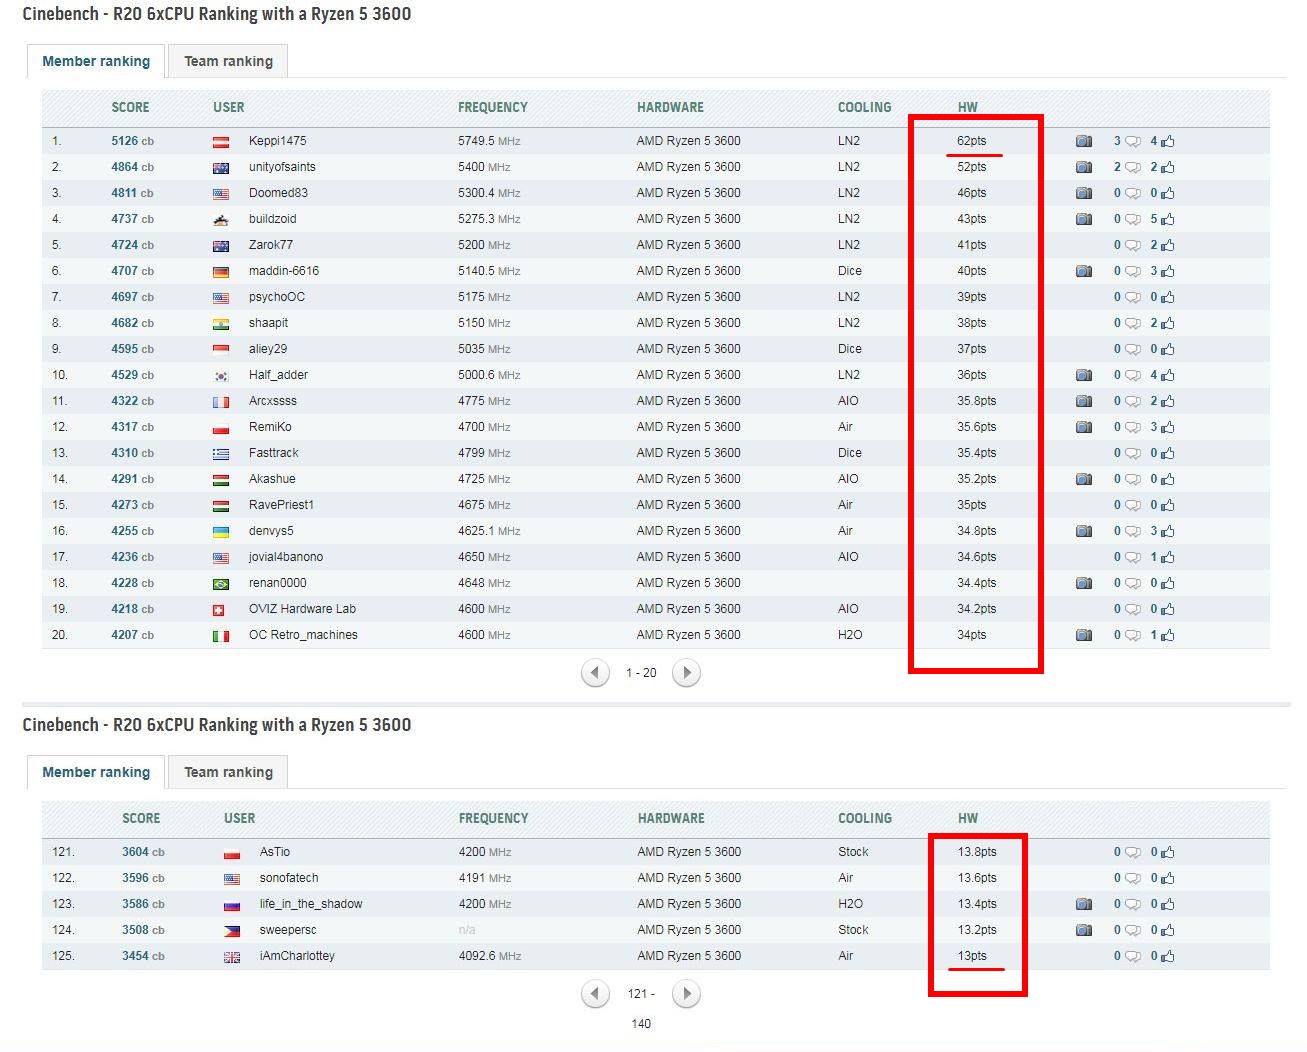1307x1052 pixels.
Task: Click the 5749.5 MHz frequency value
Action: coord(489,141)
